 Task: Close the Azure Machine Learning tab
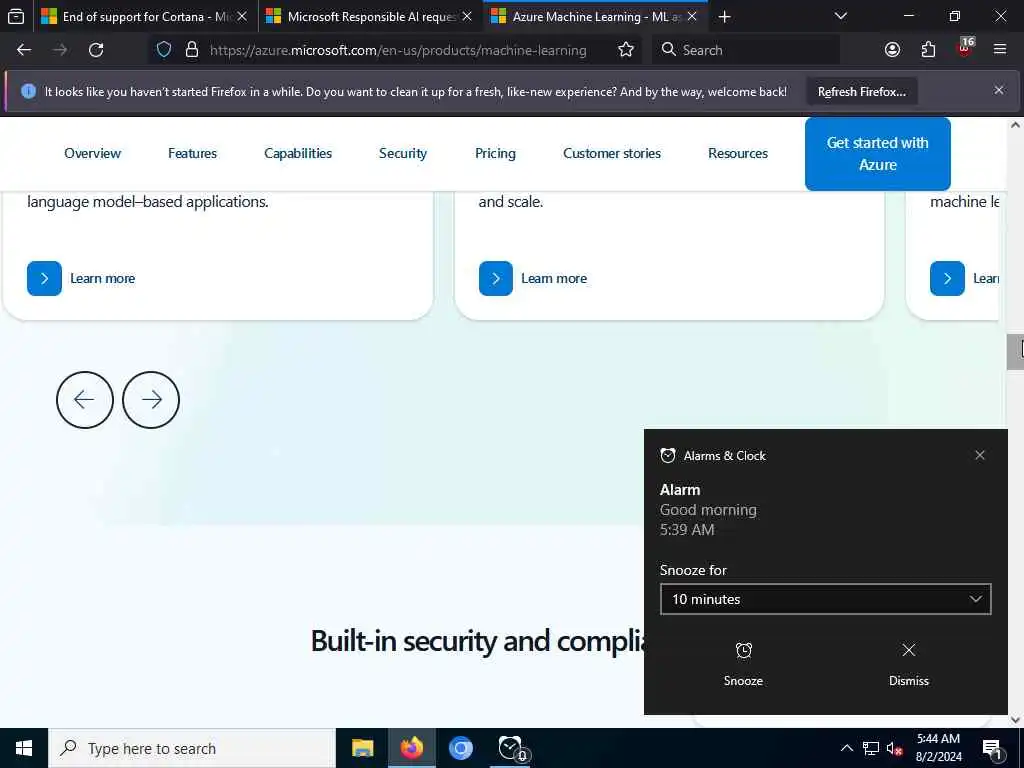692,16
